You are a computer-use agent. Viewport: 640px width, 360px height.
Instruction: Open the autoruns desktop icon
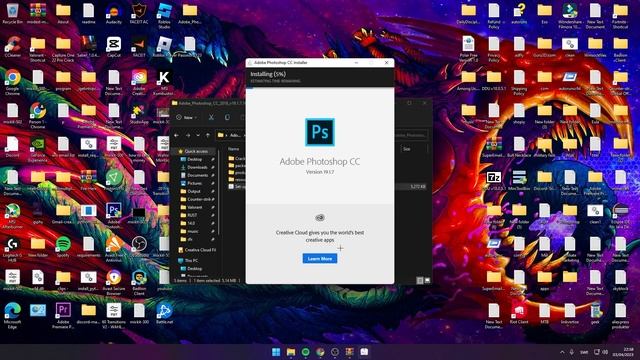[519, 13]
